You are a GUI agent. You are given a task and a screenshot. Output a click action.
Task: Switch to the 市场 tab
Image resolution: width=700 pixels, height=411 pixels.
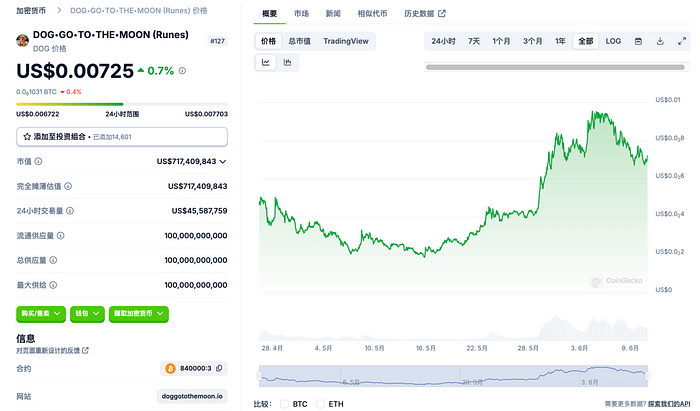click(301, 13)
